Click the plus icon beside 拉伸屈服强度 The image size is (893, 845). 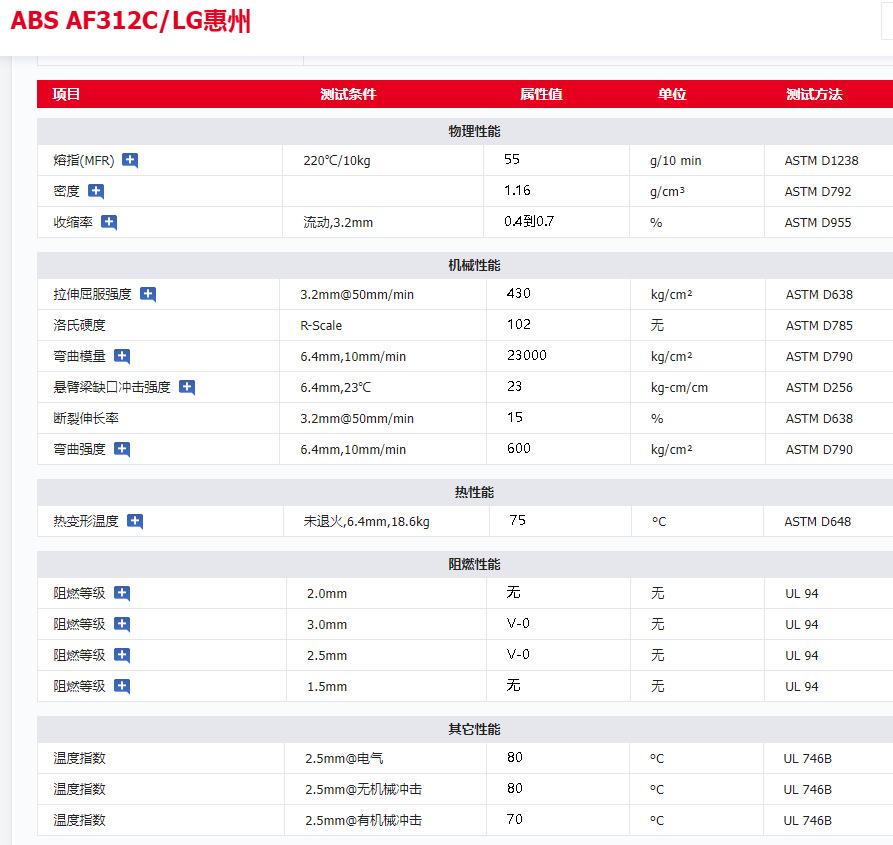[x=148, y=294]
